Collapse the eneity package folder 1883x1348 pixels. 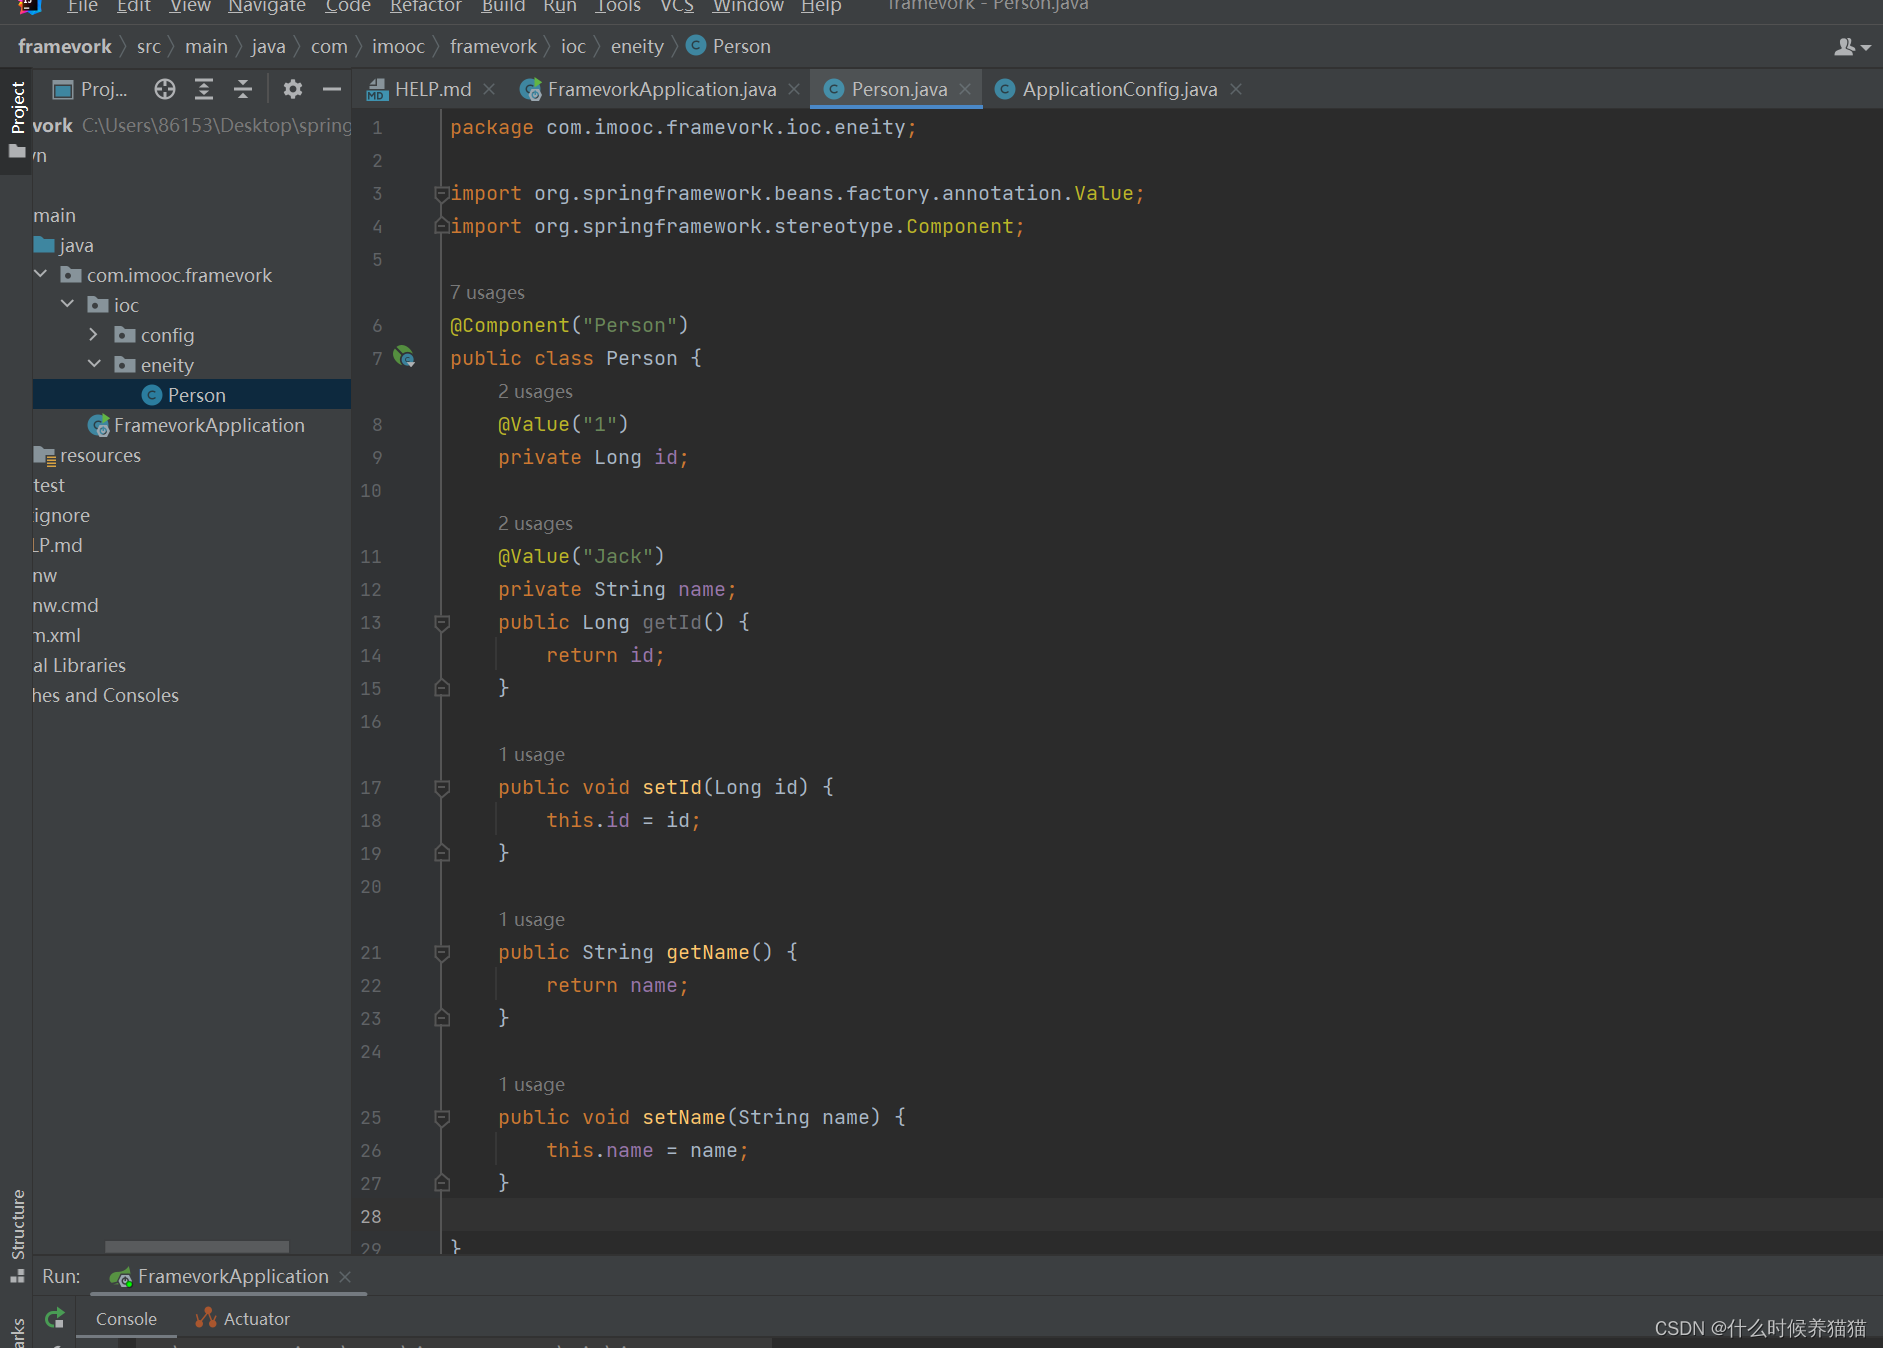pyautogui.click(x=94, y=365)
